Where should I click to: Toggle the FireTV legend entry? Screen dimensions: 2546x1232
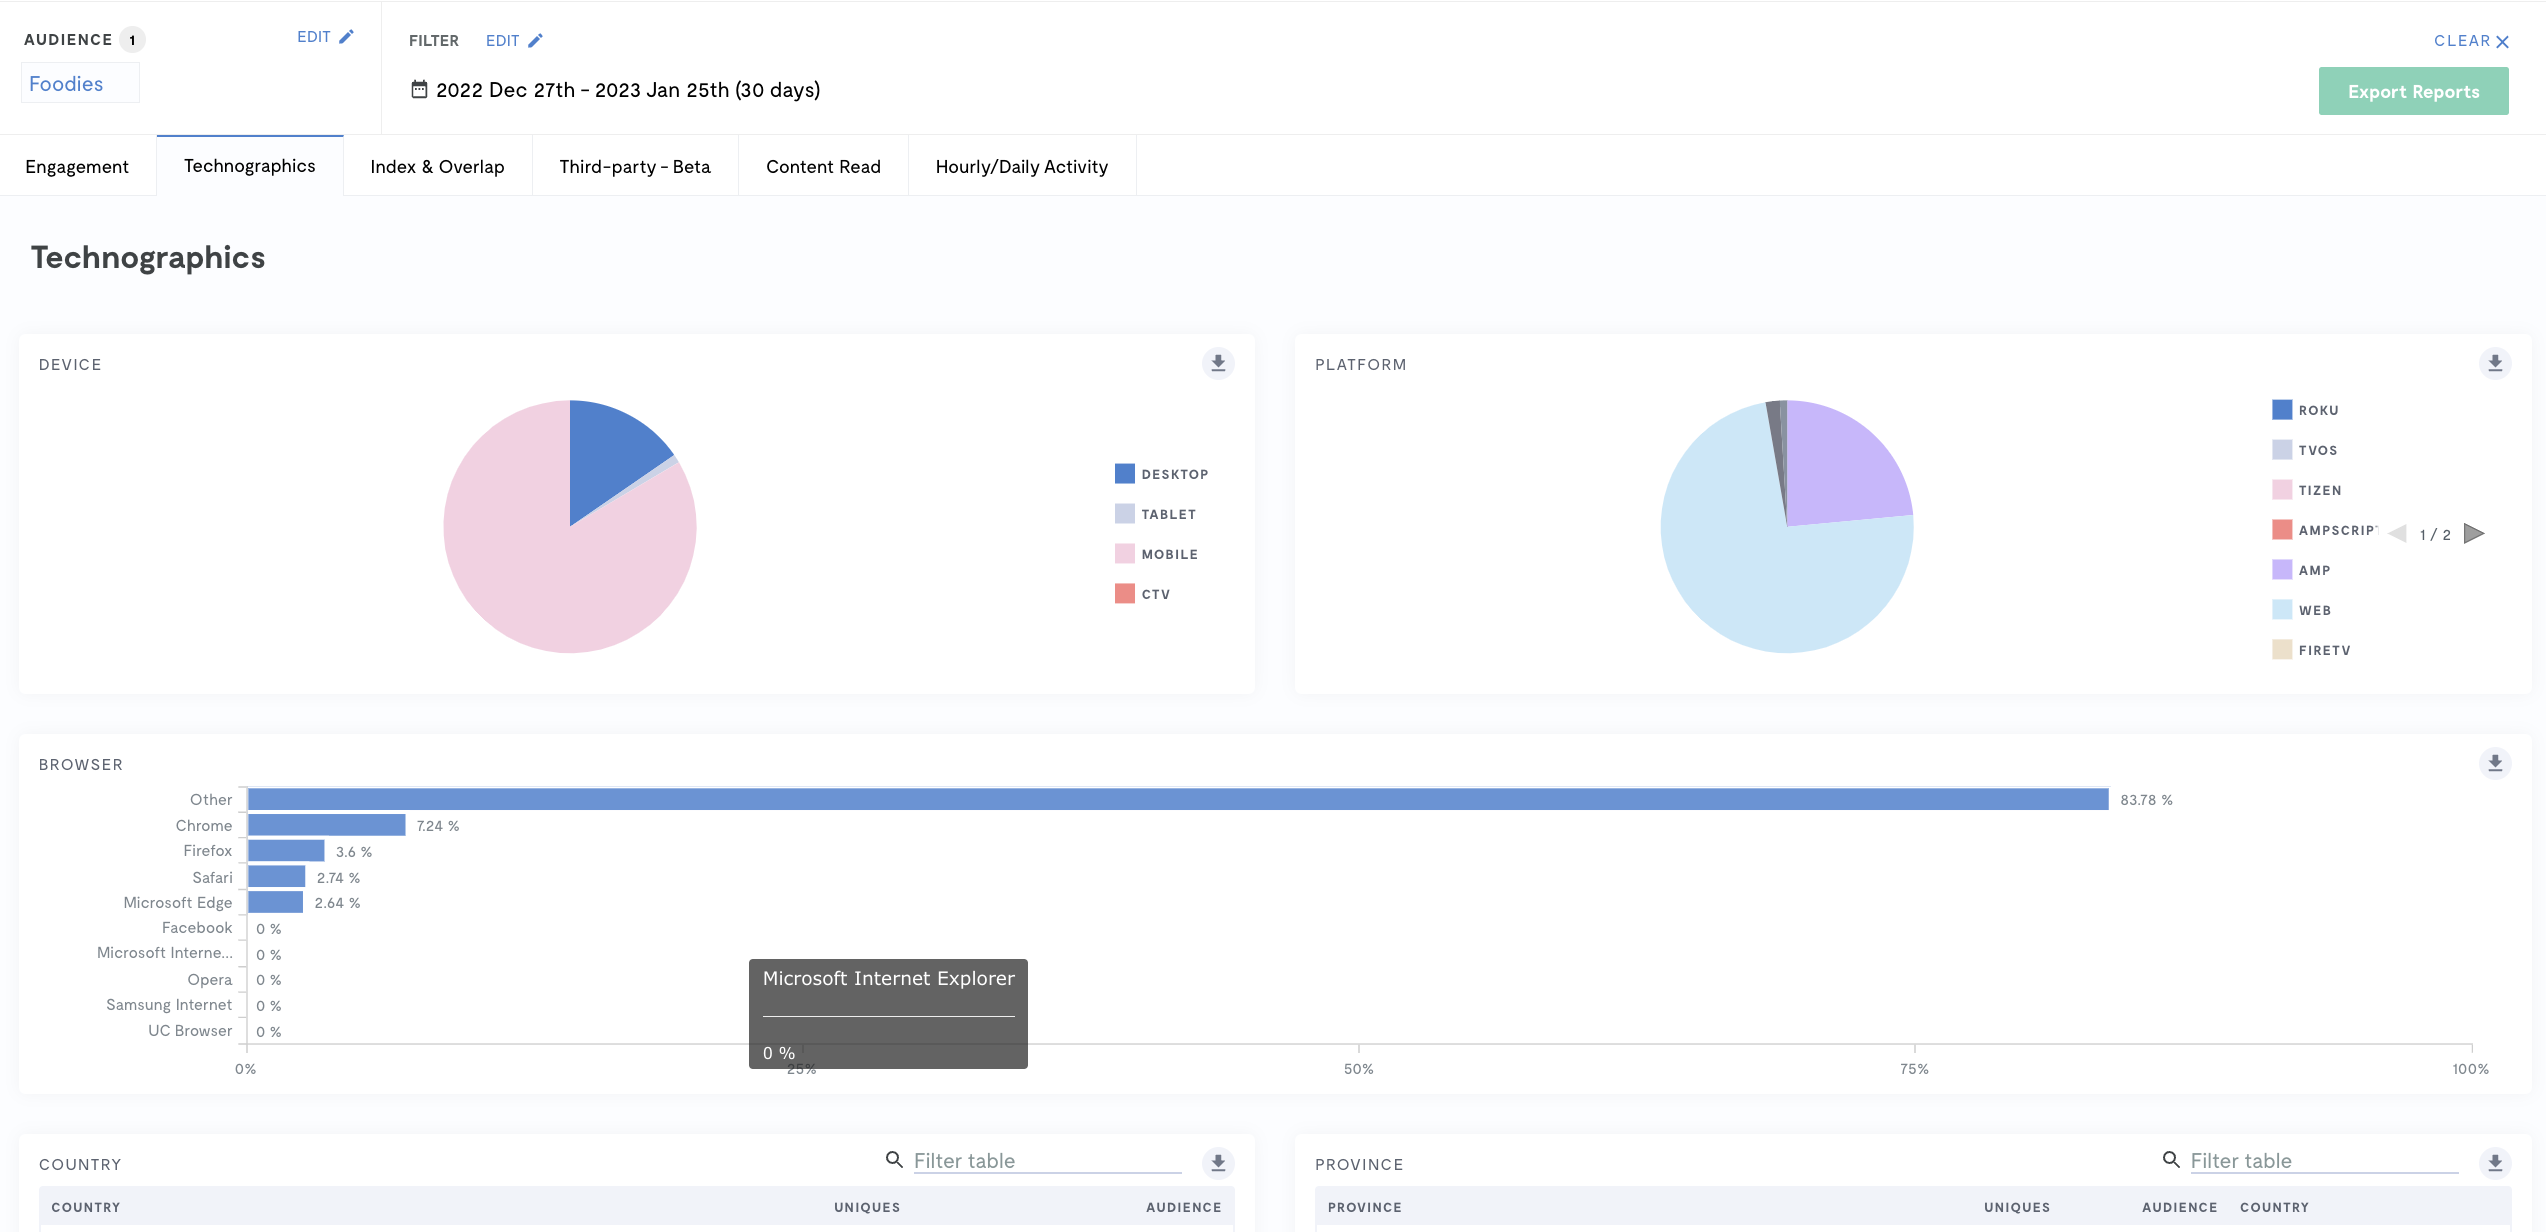(2311, 650)
